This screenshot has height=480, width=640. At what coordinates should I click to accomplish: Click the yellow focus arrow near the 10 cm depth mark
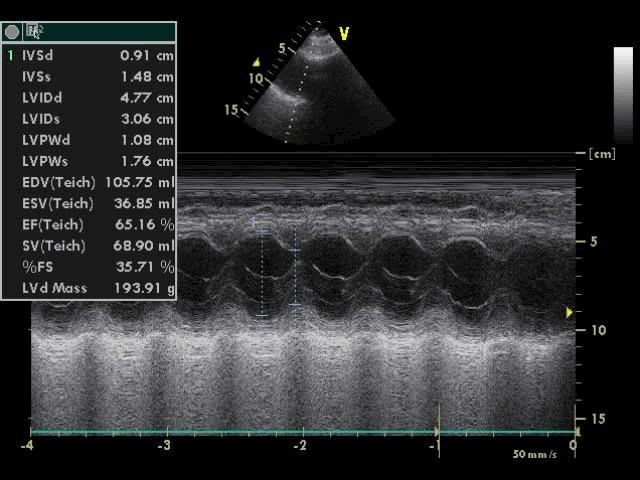point(569,313)
